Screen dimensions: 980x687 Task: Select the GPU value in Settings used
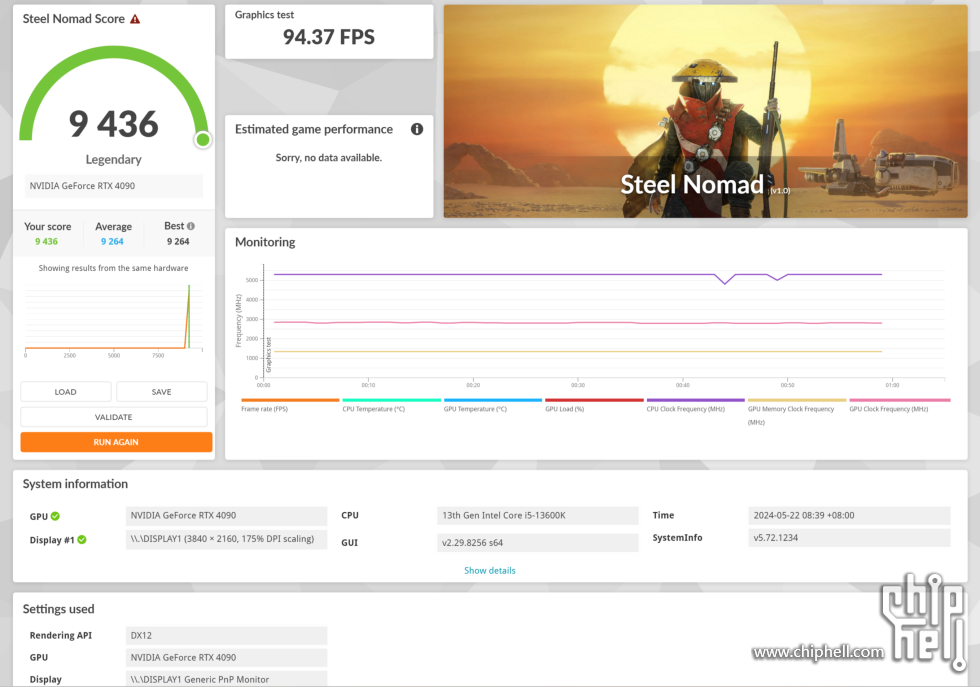pos(226,658)
